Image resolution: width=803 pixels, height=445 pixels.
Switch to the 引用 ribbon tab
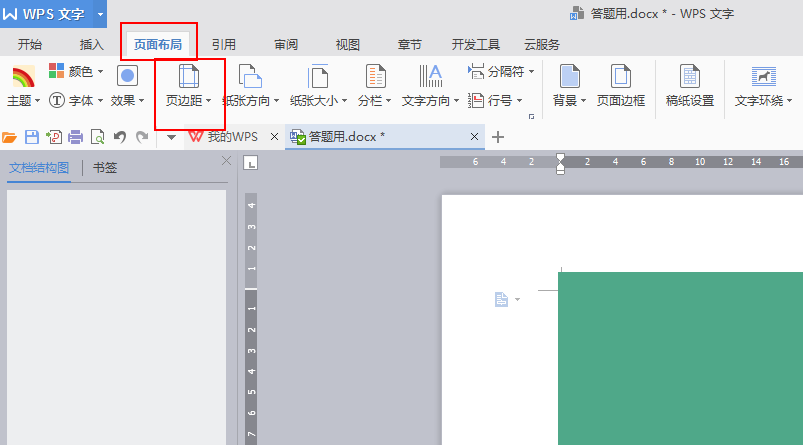pyautogui.click(x=224, y=45)
